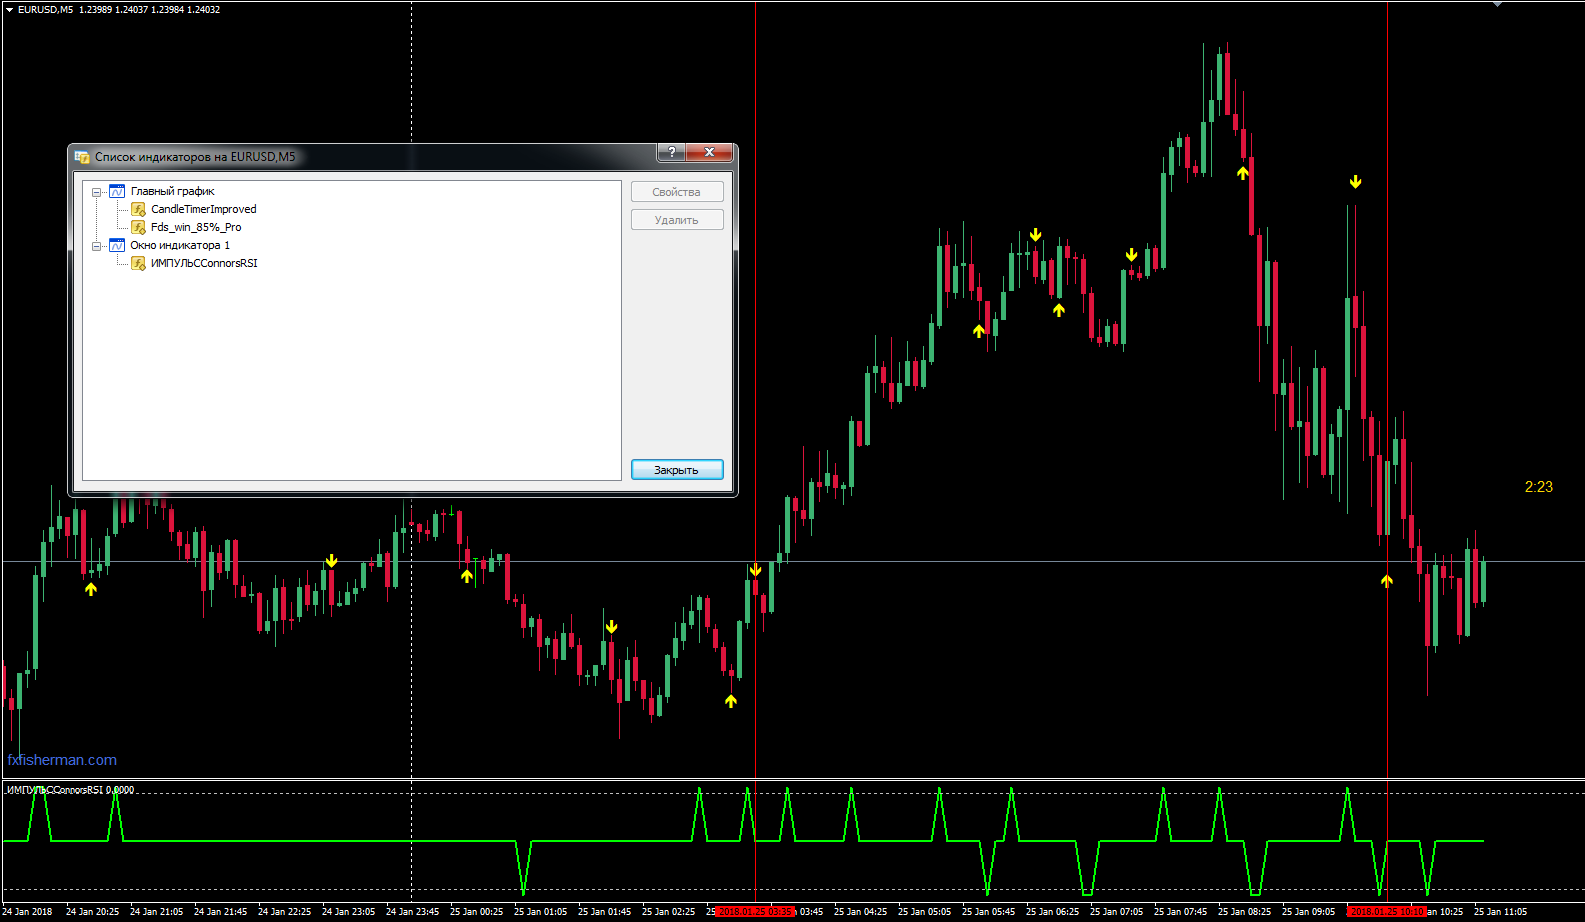
Task: Collapse the Главный график tree node
Action: pyautogui.click(x=97, y=192)
